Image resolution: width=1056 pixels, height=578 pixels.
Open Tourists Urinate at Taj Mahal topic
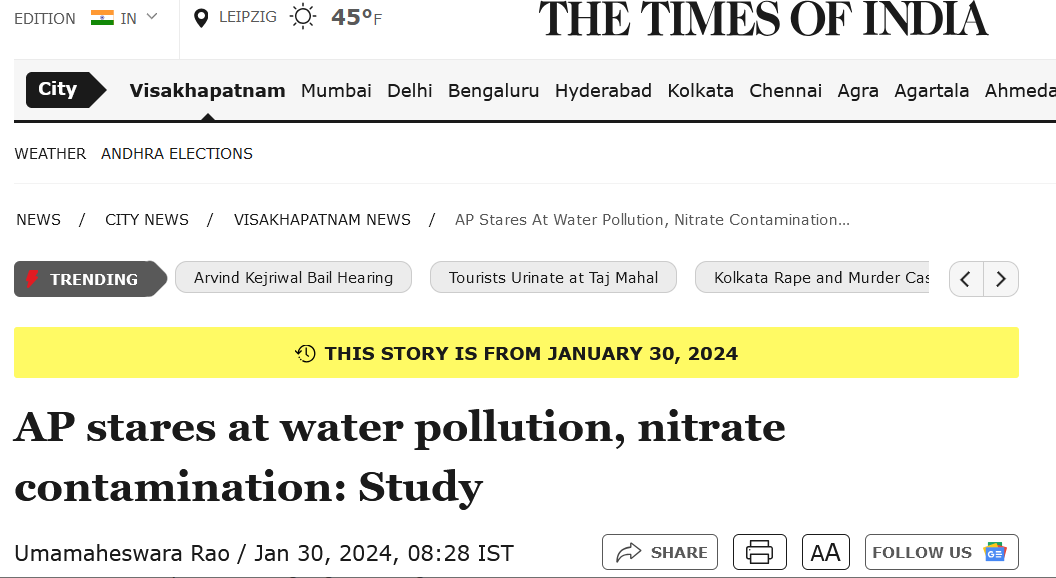coord(553,278)
